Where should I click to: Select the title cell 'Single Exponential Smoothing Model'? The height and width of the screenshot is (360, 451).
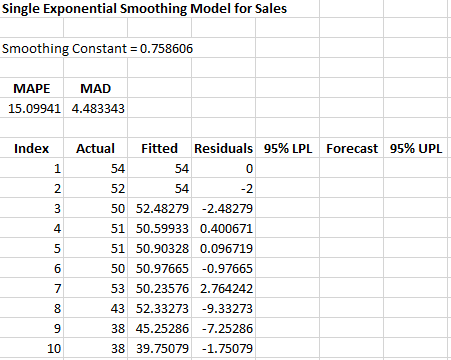click(144, 9)
